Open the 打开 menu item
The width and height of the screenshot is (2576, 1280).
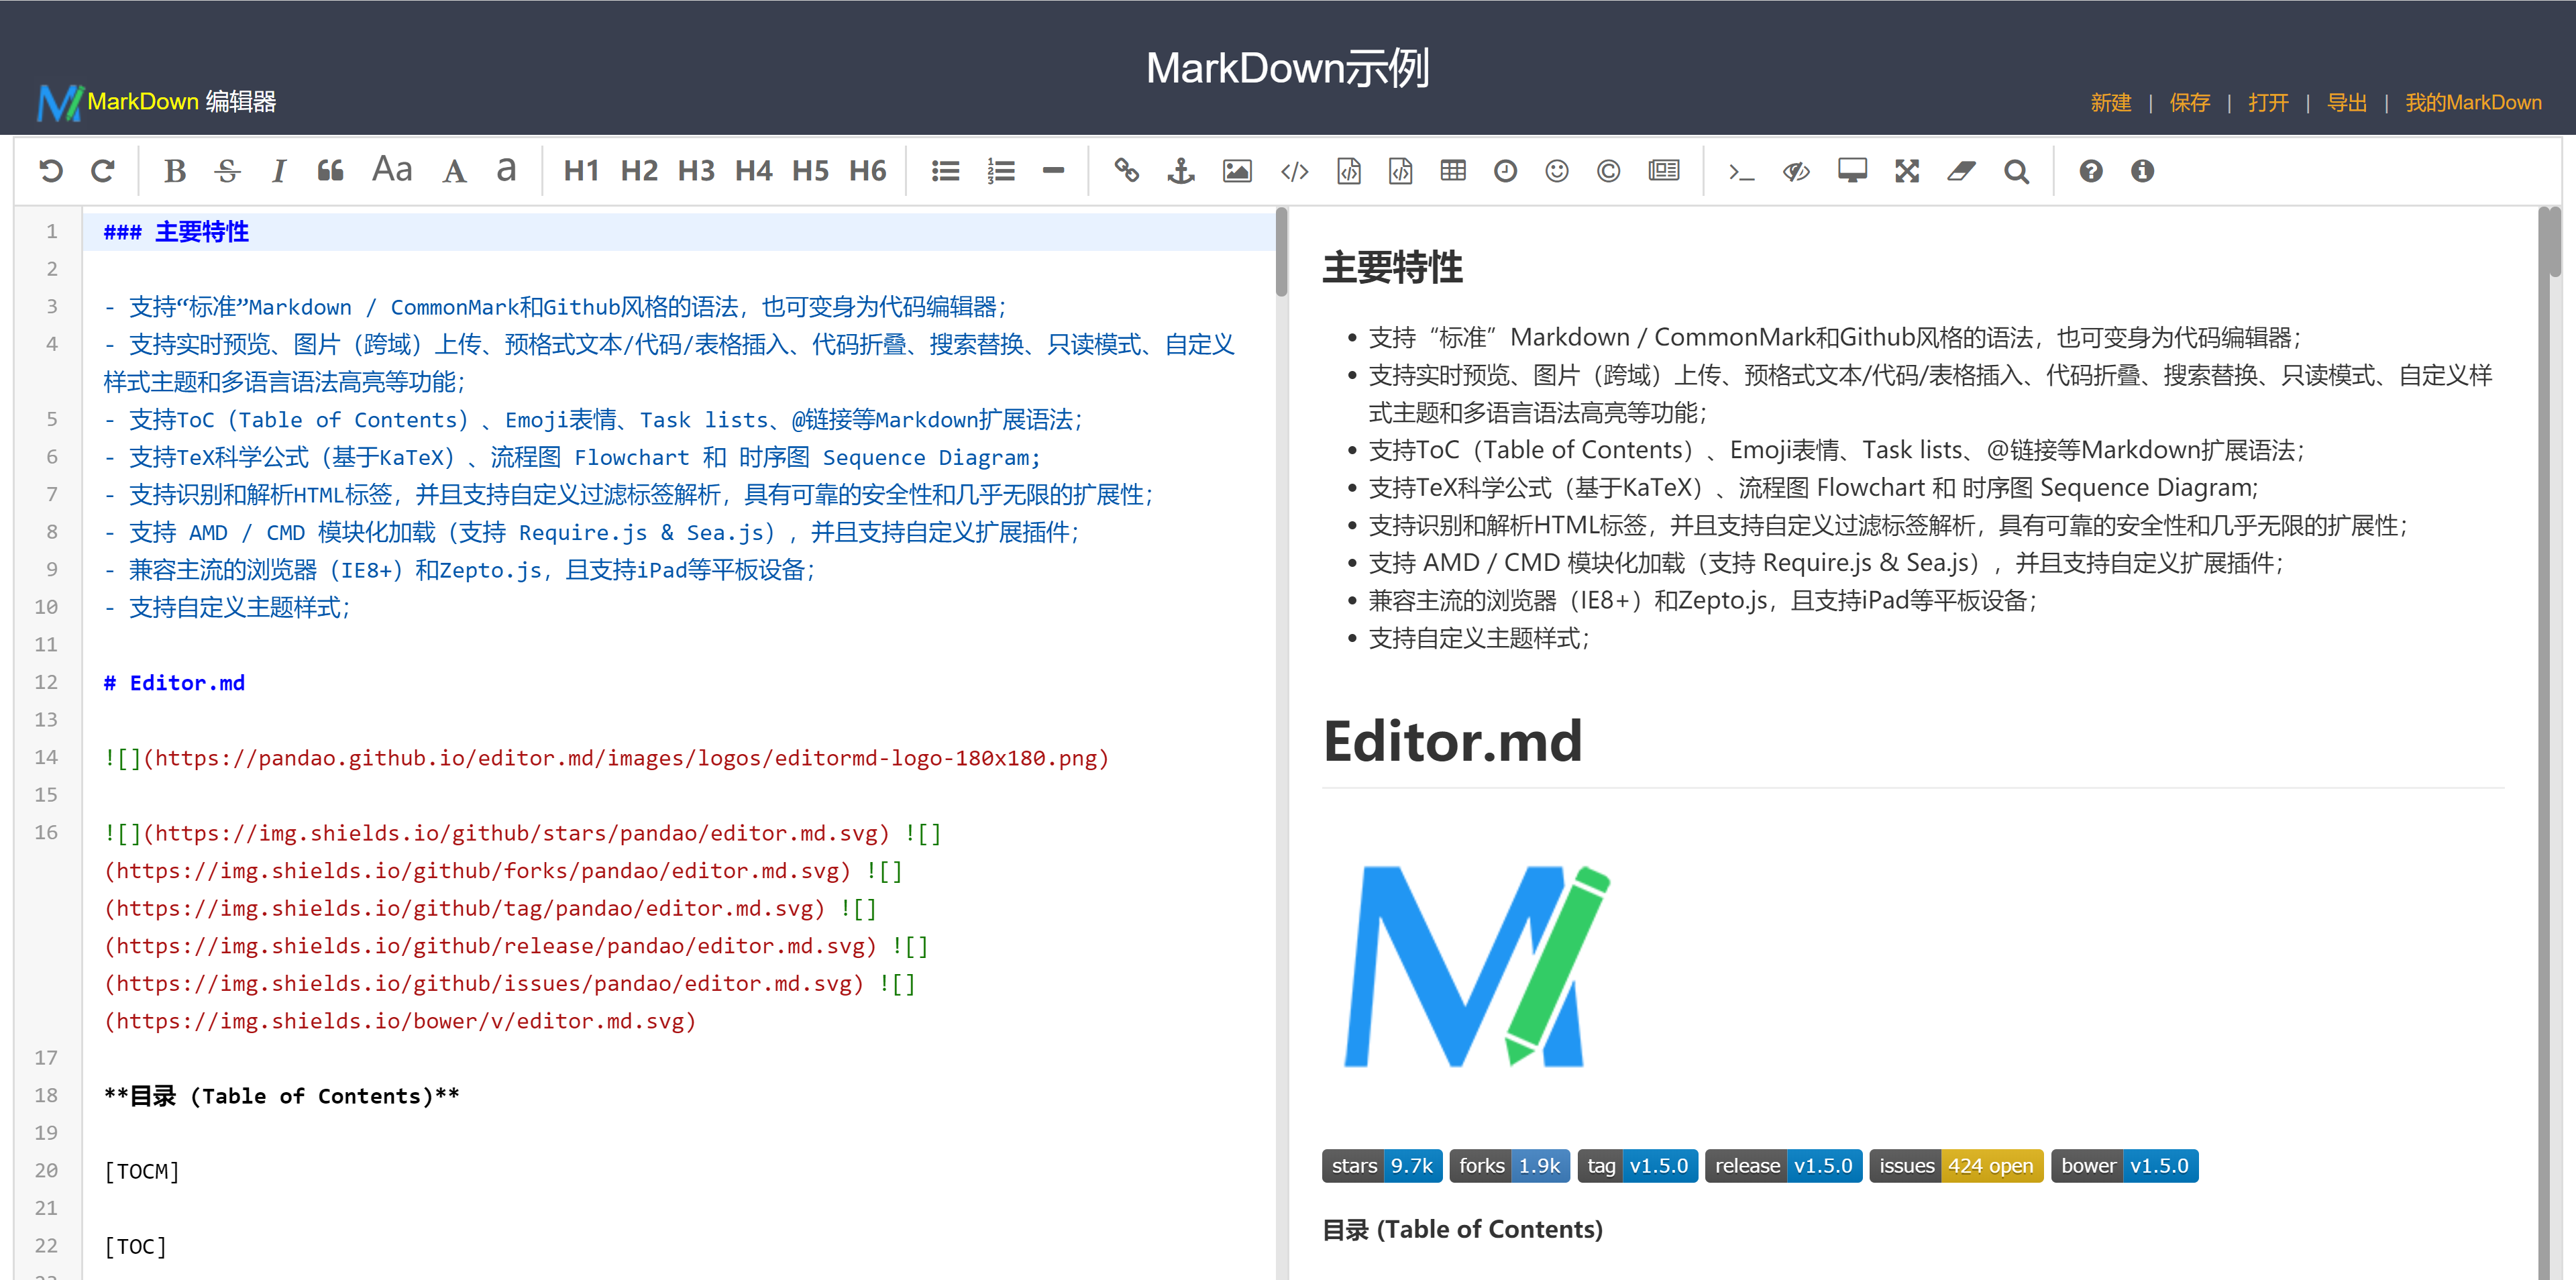[2268, 102]
